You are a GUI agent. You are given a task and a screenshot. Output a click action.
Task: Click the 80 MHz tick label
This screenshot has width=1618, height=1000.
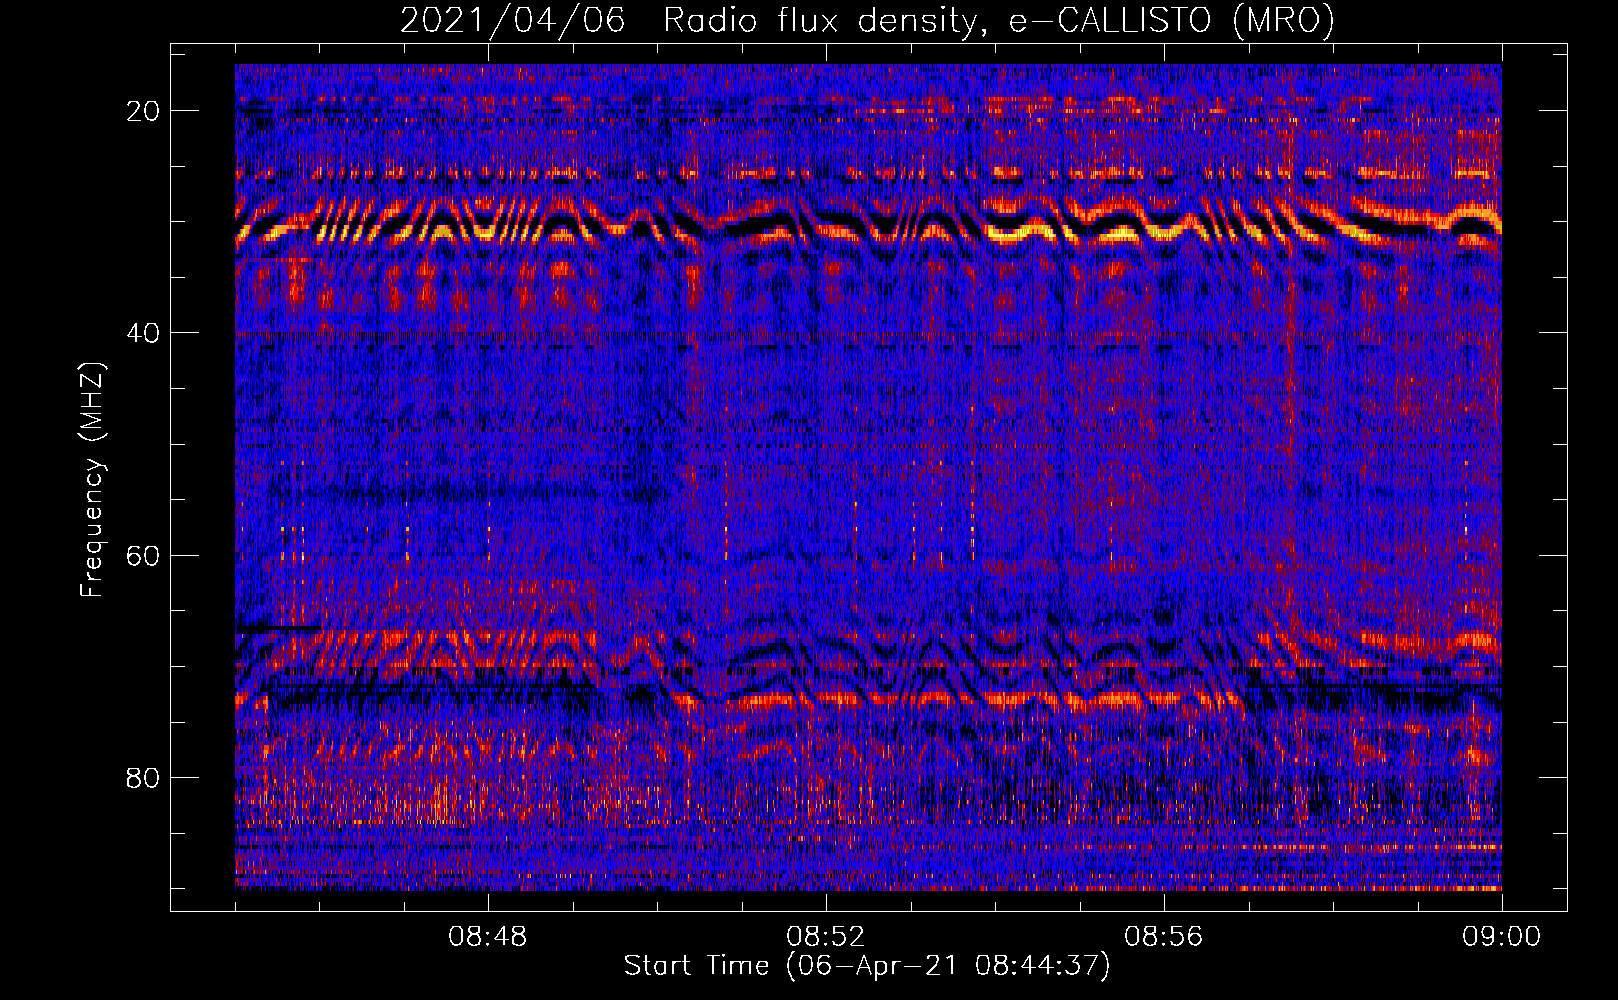[143, 777]
